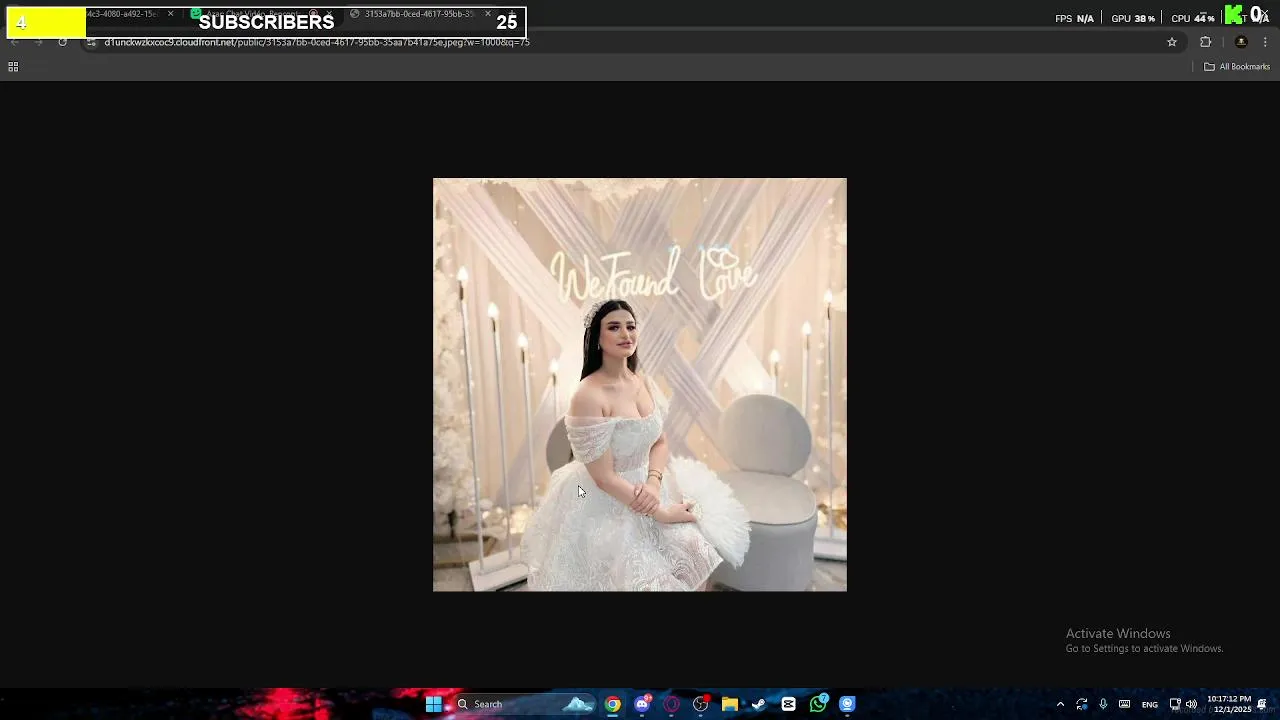Switch to the 3153a7bb-0ced image tab

(x=418, y=14)
